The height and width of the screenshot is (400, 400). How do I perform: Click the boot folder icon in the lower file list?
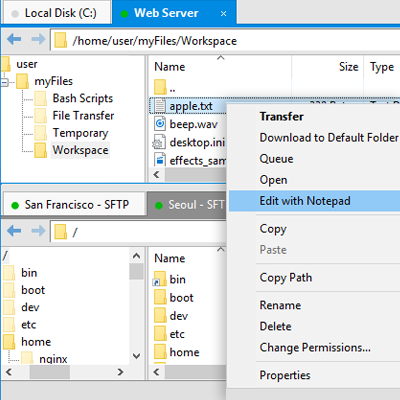[160, 297]
